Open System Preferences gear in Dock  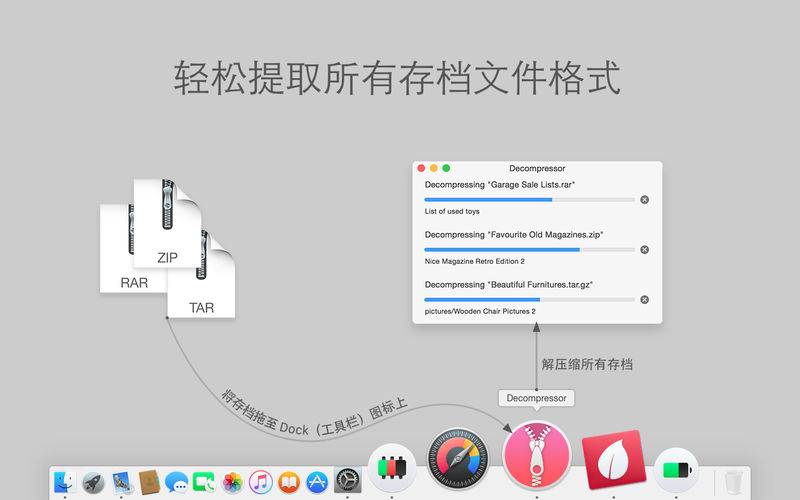[347, 481]
